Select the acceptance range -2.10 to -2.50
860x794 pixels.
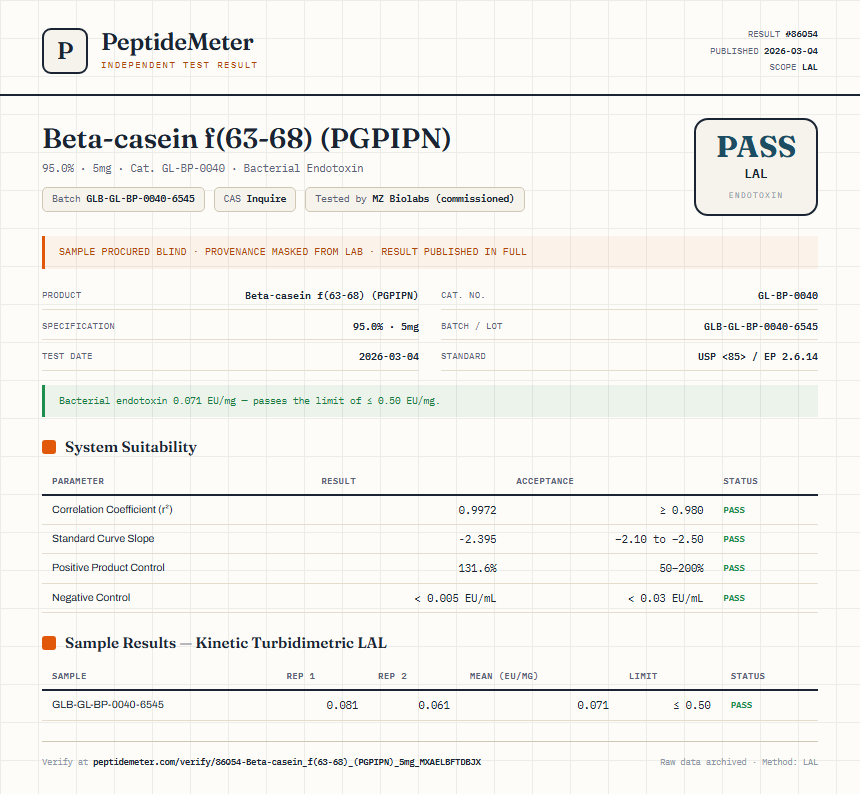coord(659,540)
